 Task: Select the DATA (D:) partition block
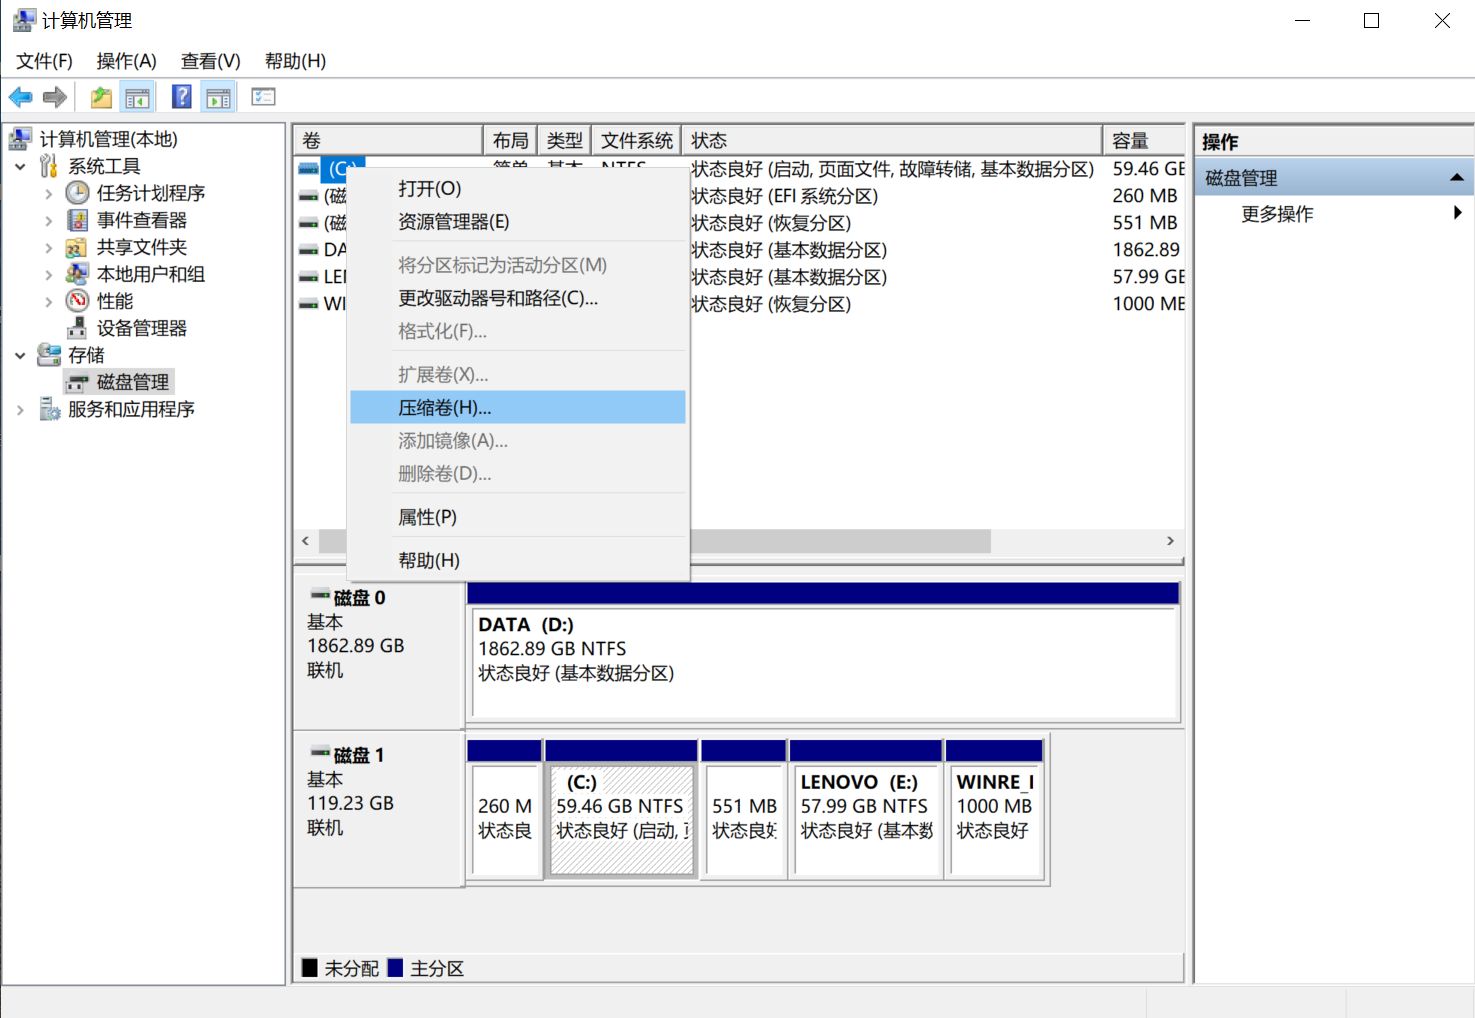824,652
